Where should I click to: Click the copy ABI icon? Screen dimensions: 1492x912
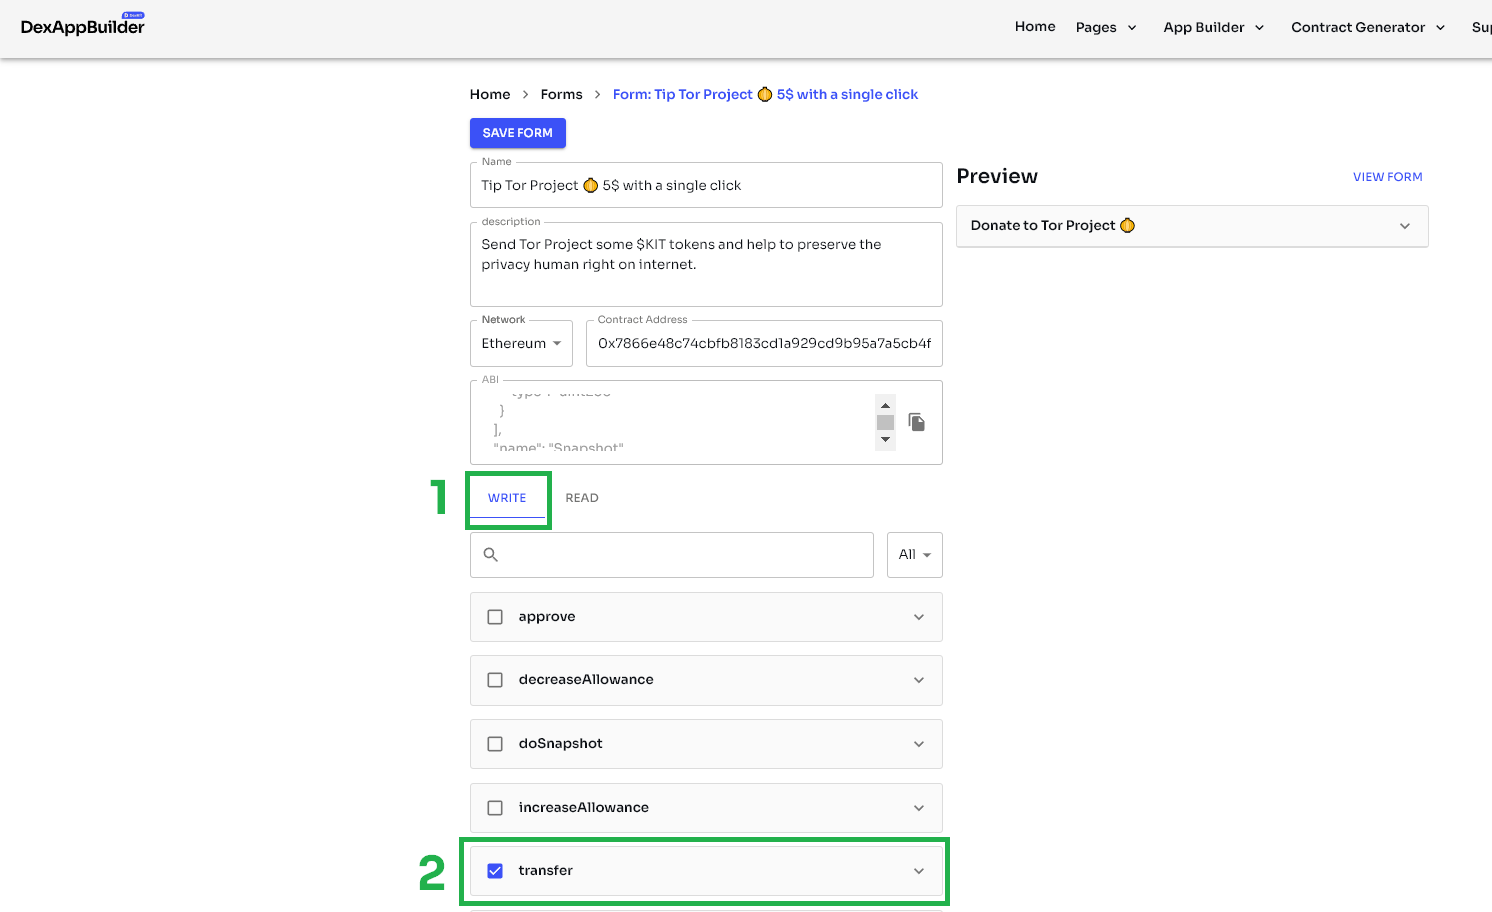pyautogui.click(x=916, y=422)
